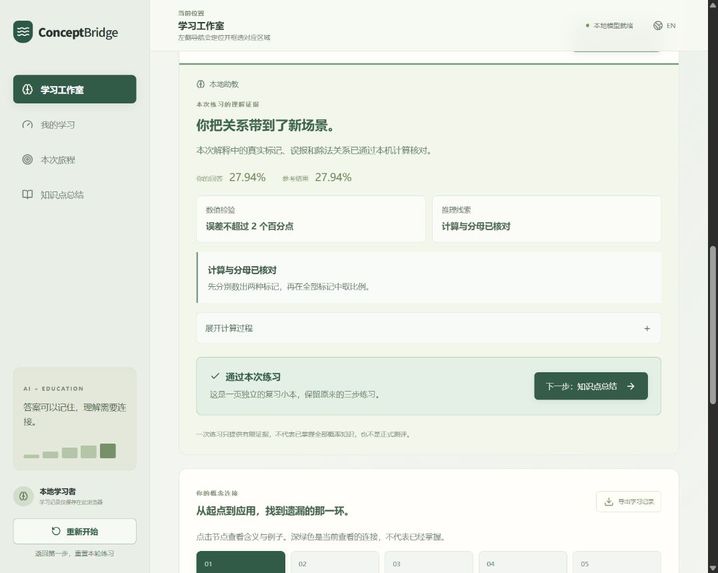
Task: Open 本次旅程 in the sidebar
Action: tap(75, 159)
